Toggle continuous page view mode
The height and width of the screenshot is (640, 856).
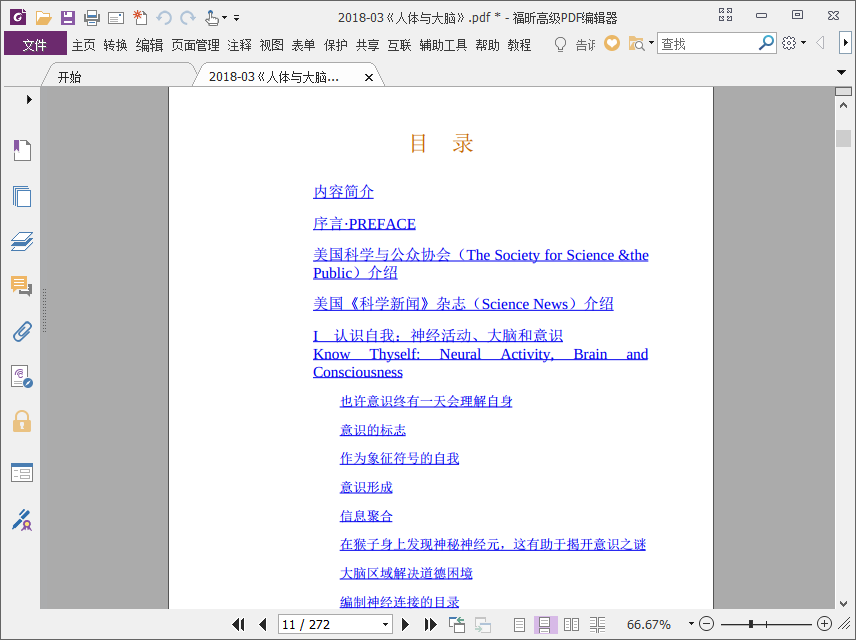coord(545,624)
